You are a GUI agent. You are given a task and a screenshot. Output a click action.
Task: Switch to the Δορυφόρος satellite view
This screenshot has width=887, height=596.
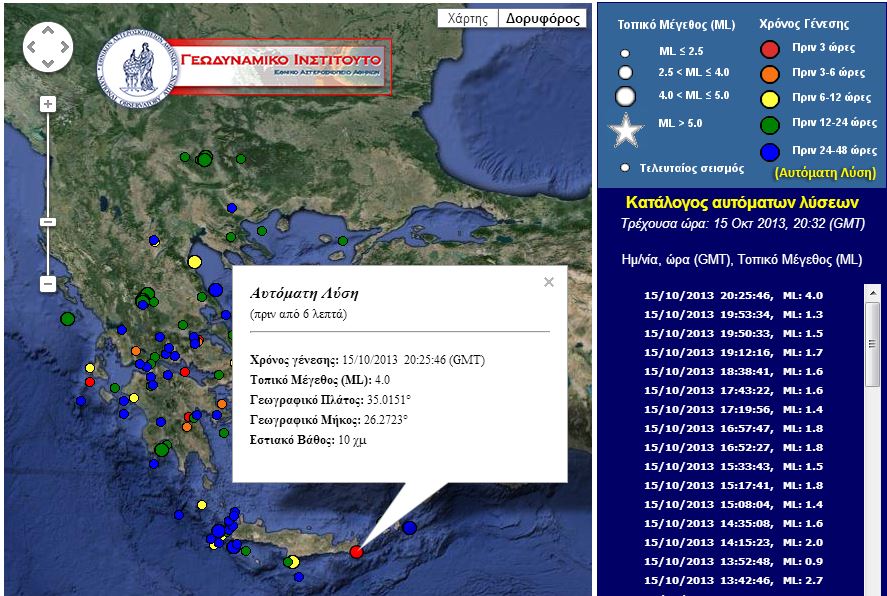[x=542, y=19]
